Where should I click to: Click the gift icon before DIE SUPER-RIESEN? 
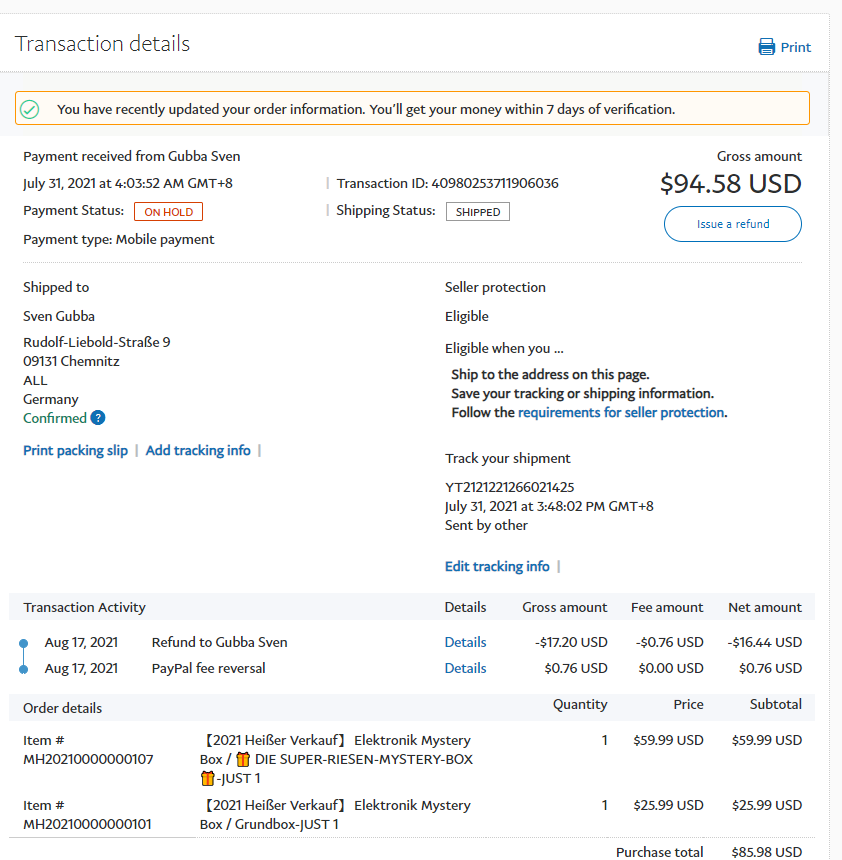[x=243, y=759]
